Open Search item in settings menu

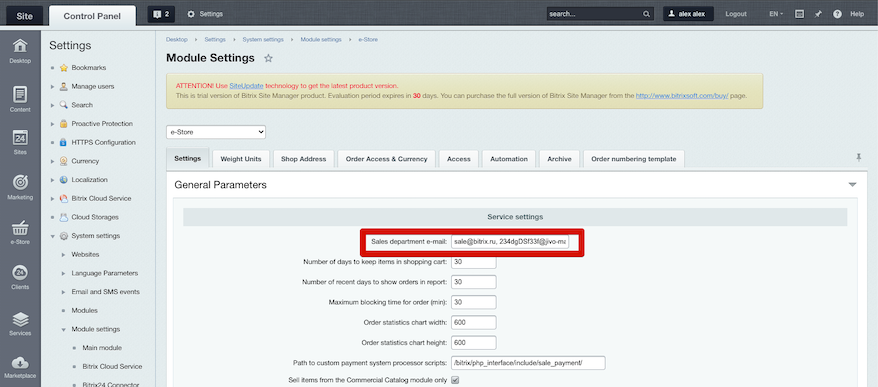point(82,105)
